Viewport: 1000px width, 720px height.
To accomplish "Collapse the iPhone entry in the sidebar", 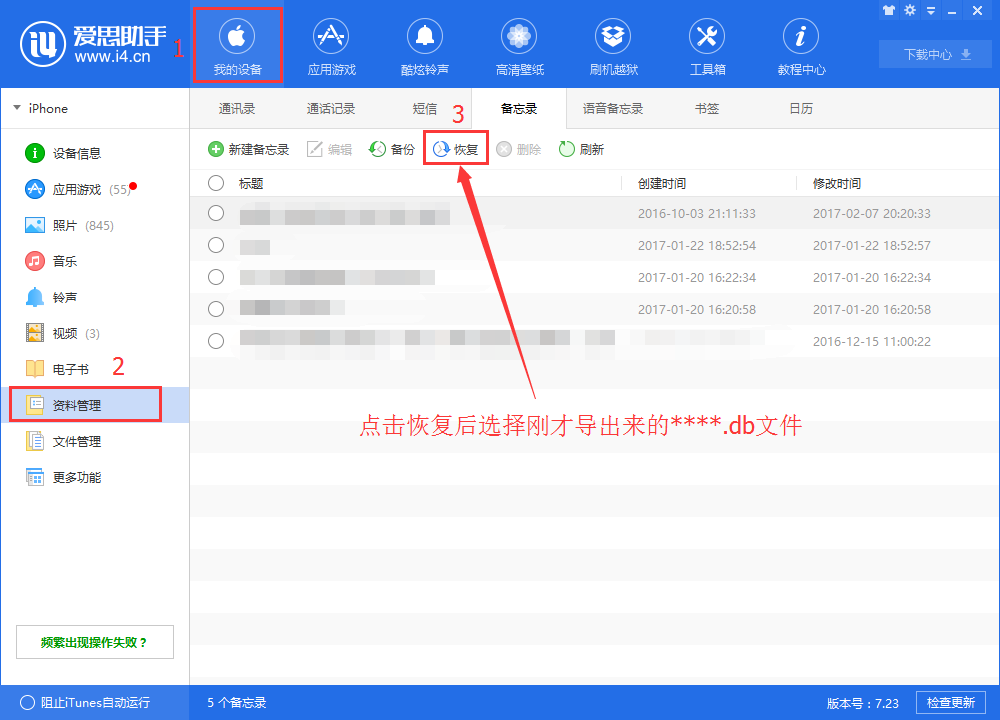I will (x=14, y=107).
